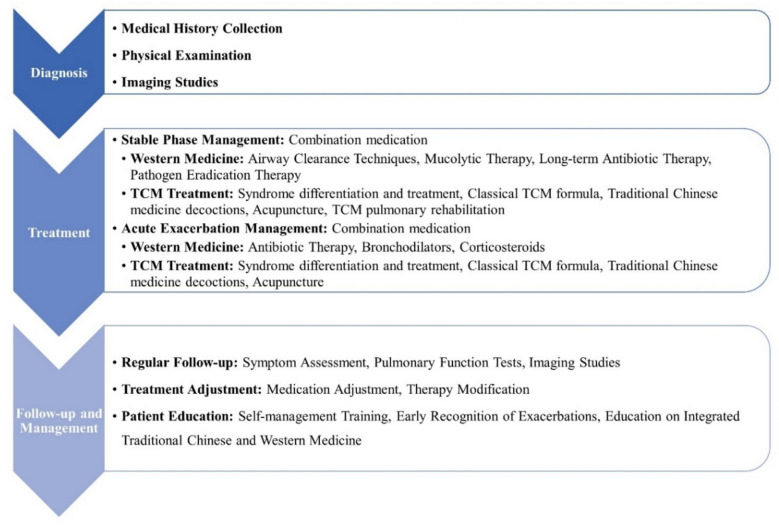Click the first TCM Treatment heading
The height and width of the screenshot is (527, 779).
[182, 193]
